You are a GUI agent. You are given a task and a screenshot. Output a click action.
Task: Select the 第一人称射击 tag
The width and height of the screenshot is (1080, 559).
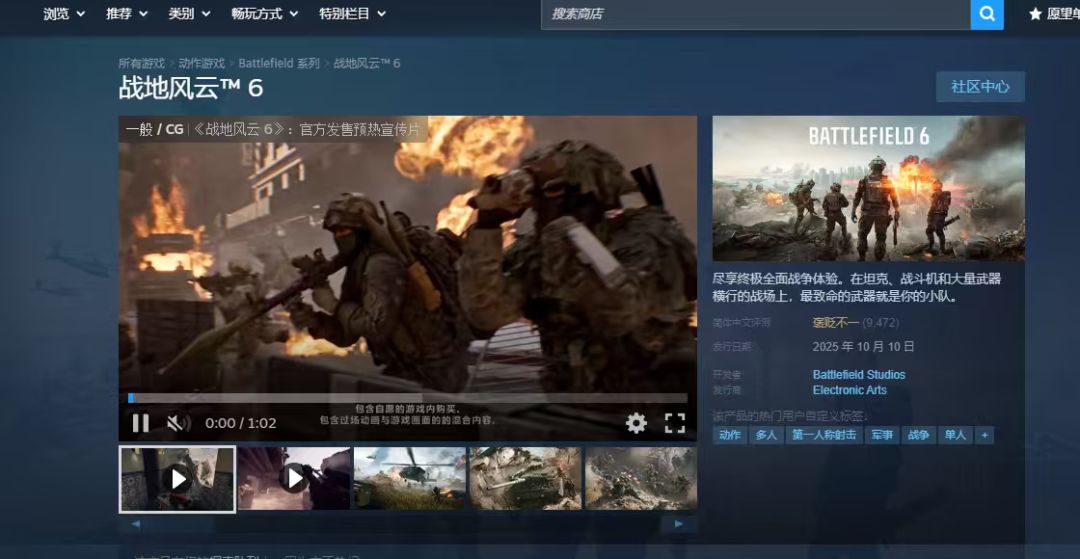pyautogui.click(x=824, y=435)
